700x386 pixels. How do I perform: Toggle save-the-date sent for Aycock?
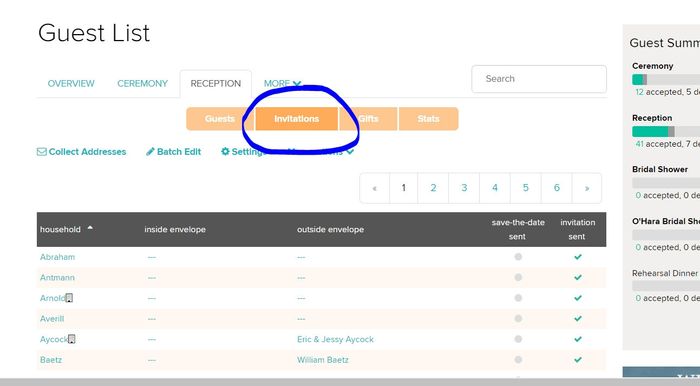518,339
